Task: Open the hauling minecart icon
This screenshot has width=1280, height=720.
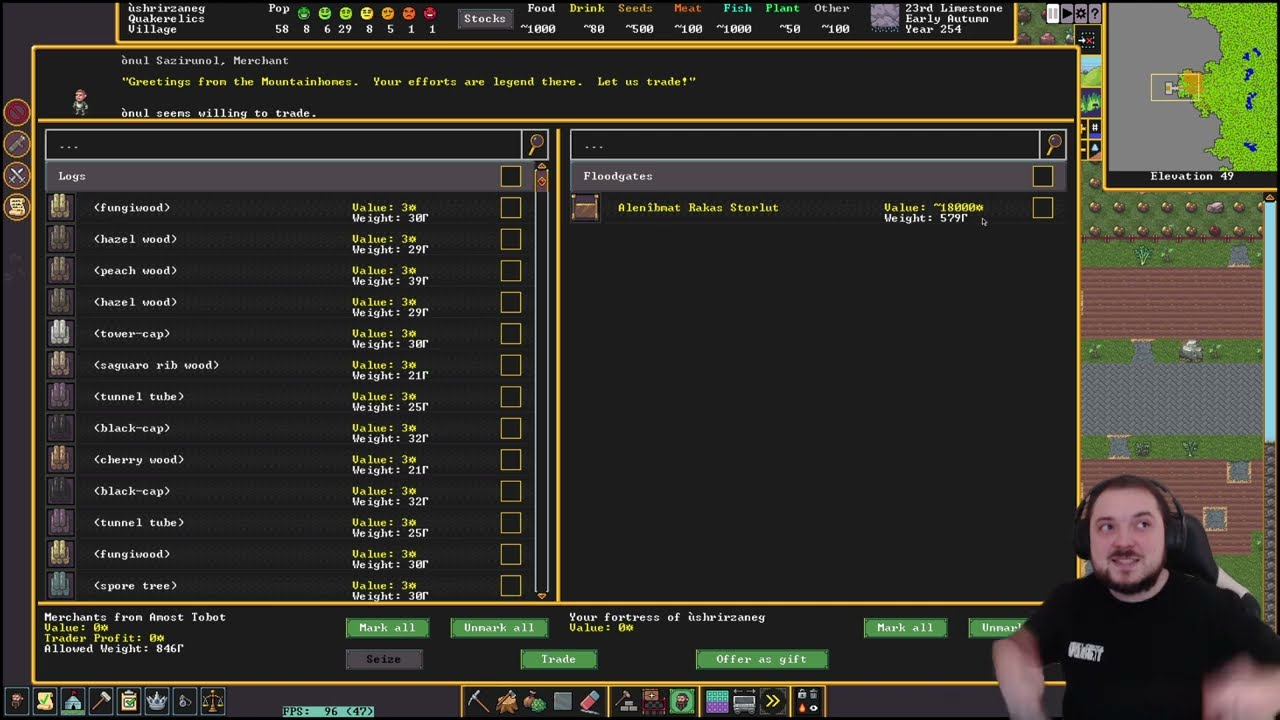Action: [x=745, y=701]
